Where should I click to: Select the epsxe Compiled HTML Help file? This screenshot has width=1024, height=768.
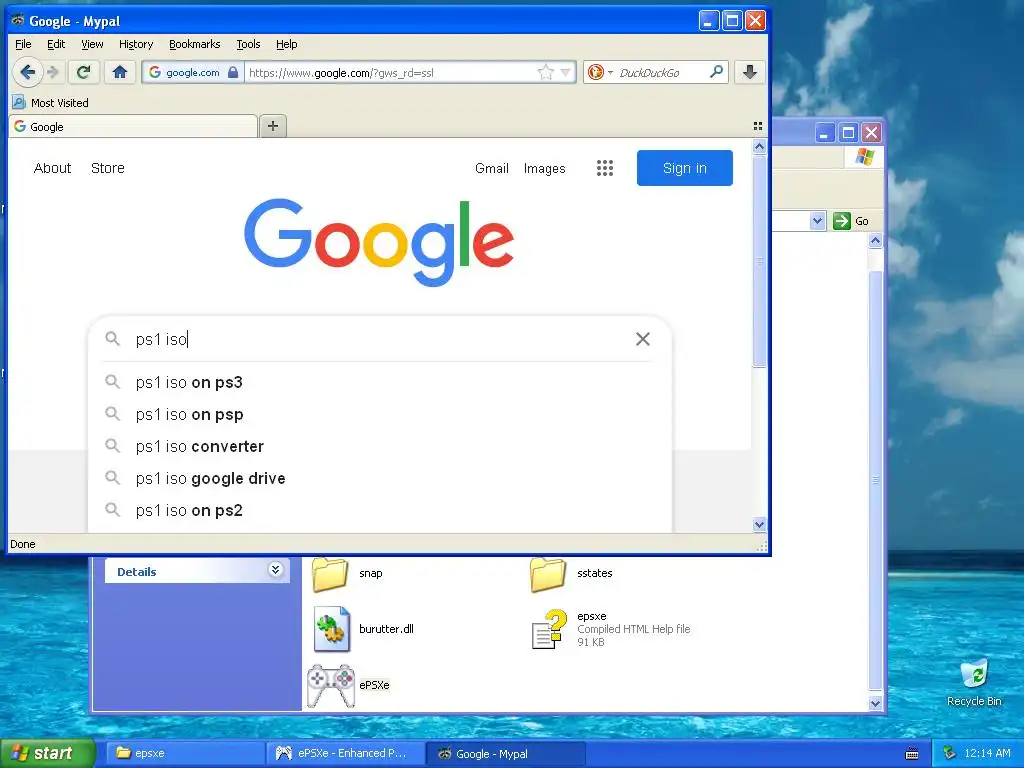(x=549, y=629)
